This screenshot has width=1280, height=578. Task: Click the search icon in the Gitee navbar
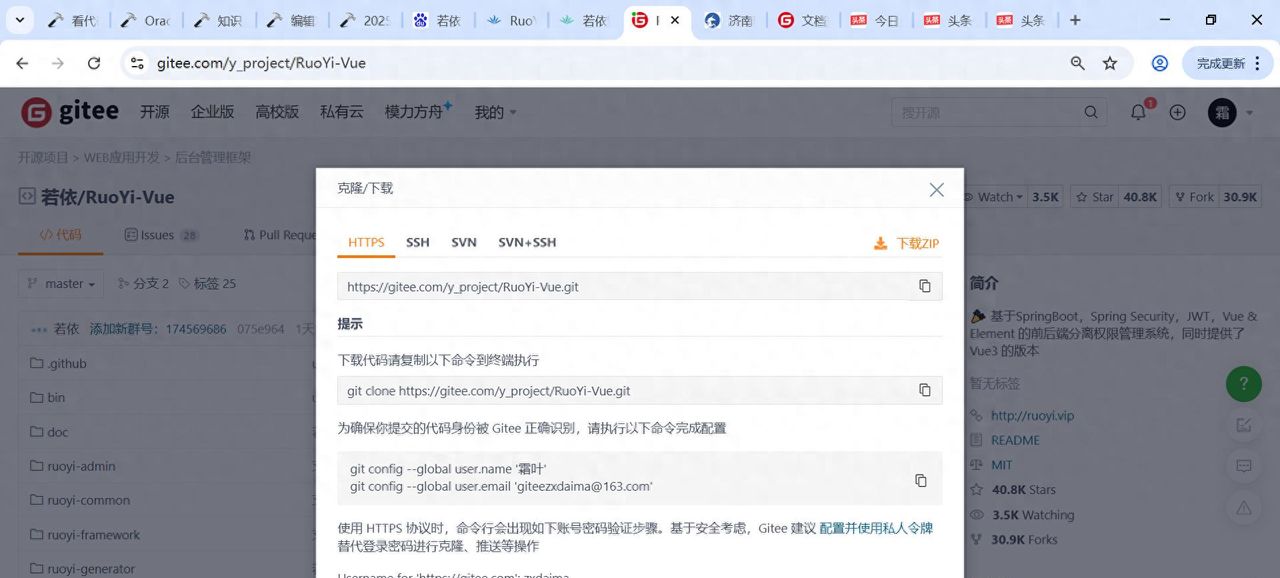coord(1090,112)
